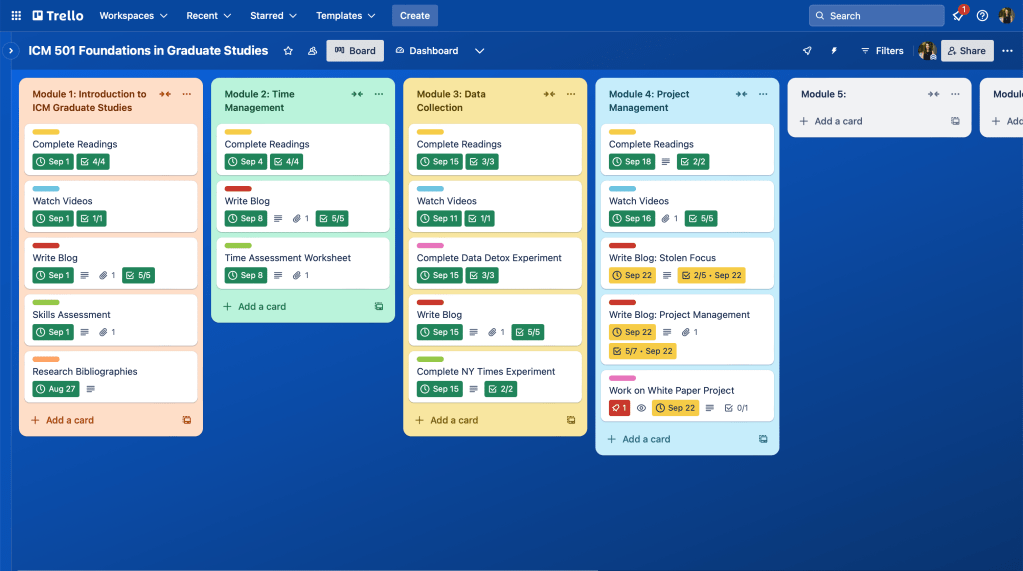Create card from template in Module 5
The image size is (1023, 571).
click(x=955, y=121)
